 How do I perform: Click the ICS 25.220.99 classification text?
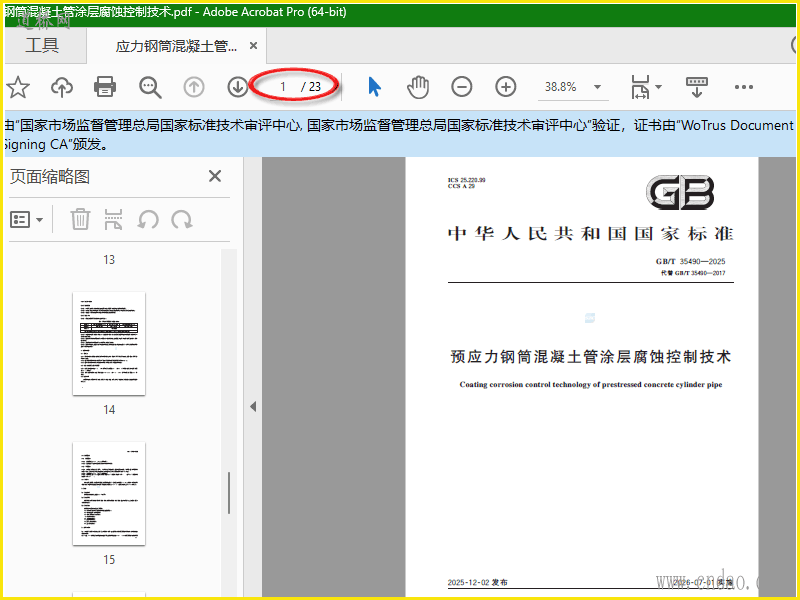(467, 180)
